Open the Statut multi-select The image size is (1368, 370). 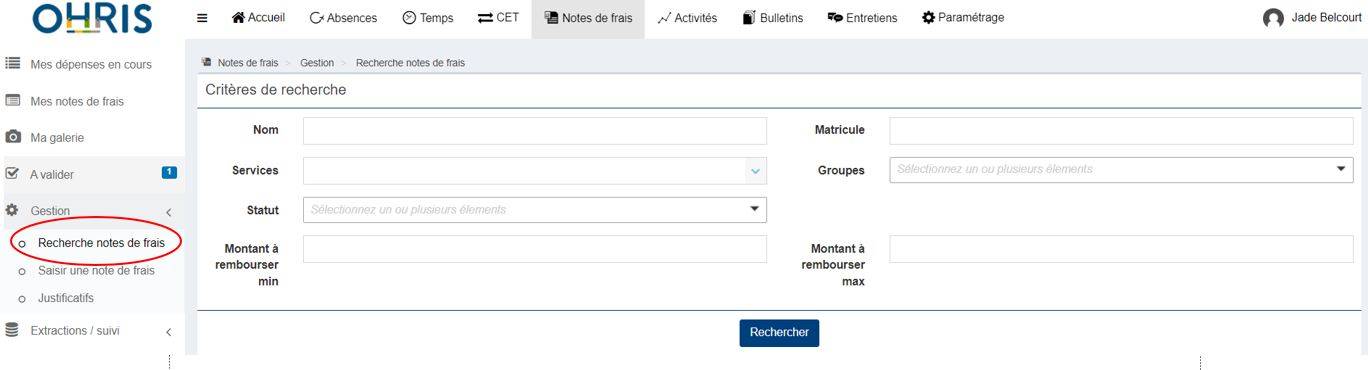point(535,210)
